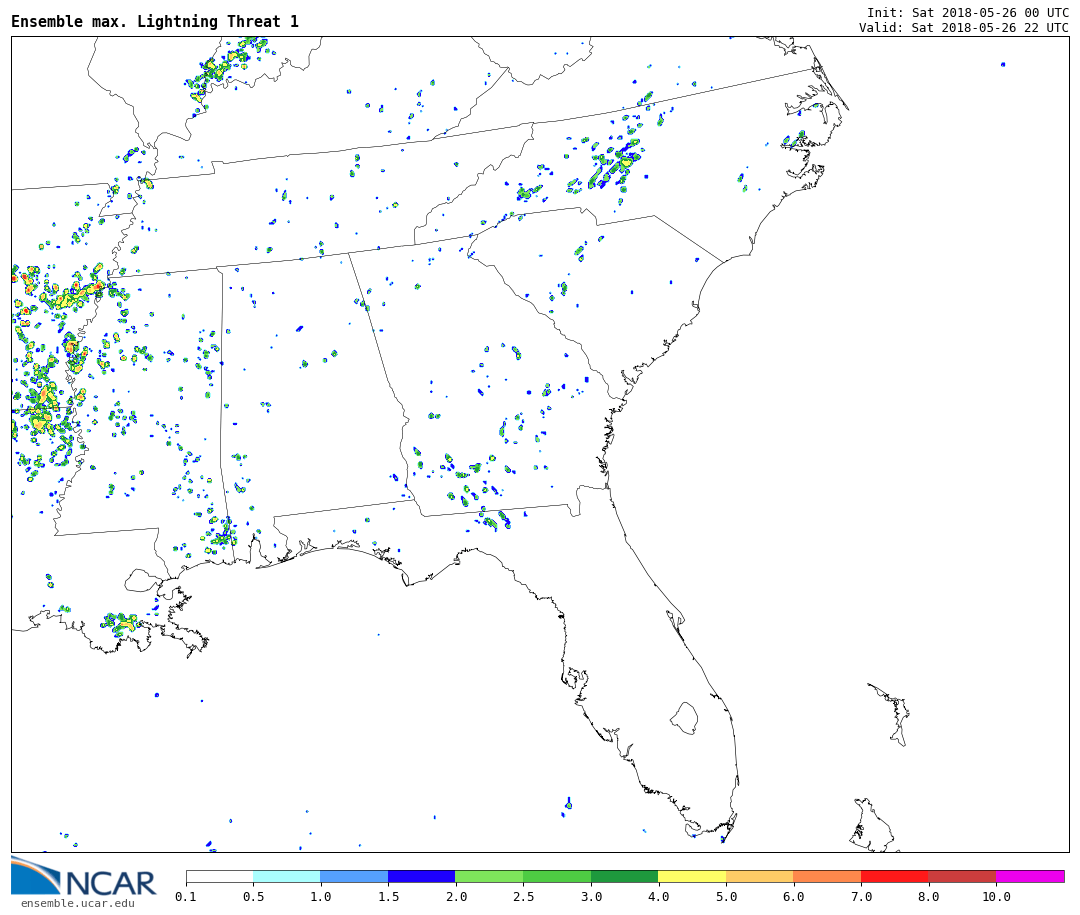This screenshot has width=1080, height=915.
Task: Click the NCAR logo
Action: pos(83,876)
